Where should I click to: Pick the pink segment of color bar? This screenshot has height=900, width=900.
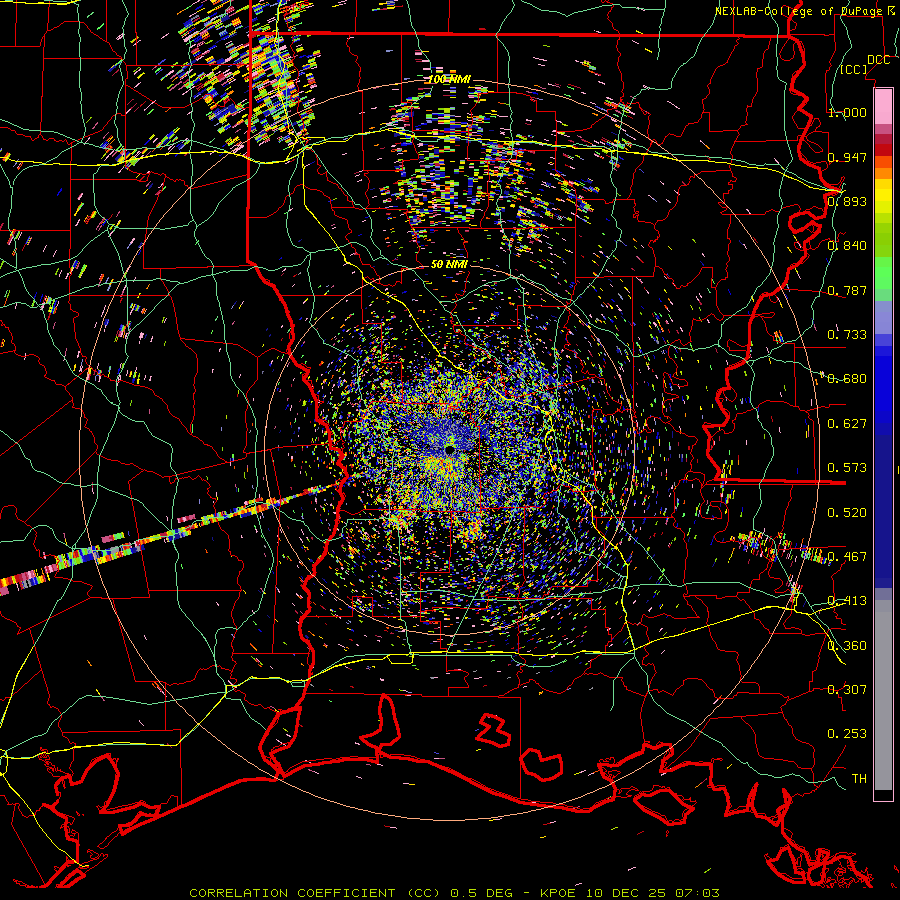pyautogui.click(x=883, y=107)
